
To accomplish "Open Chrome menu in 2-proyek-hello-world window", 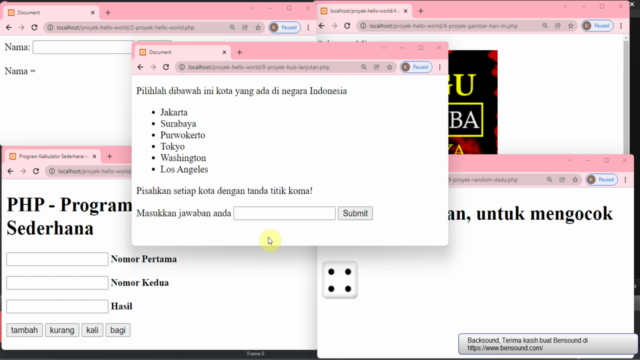I will click(308, 27).
